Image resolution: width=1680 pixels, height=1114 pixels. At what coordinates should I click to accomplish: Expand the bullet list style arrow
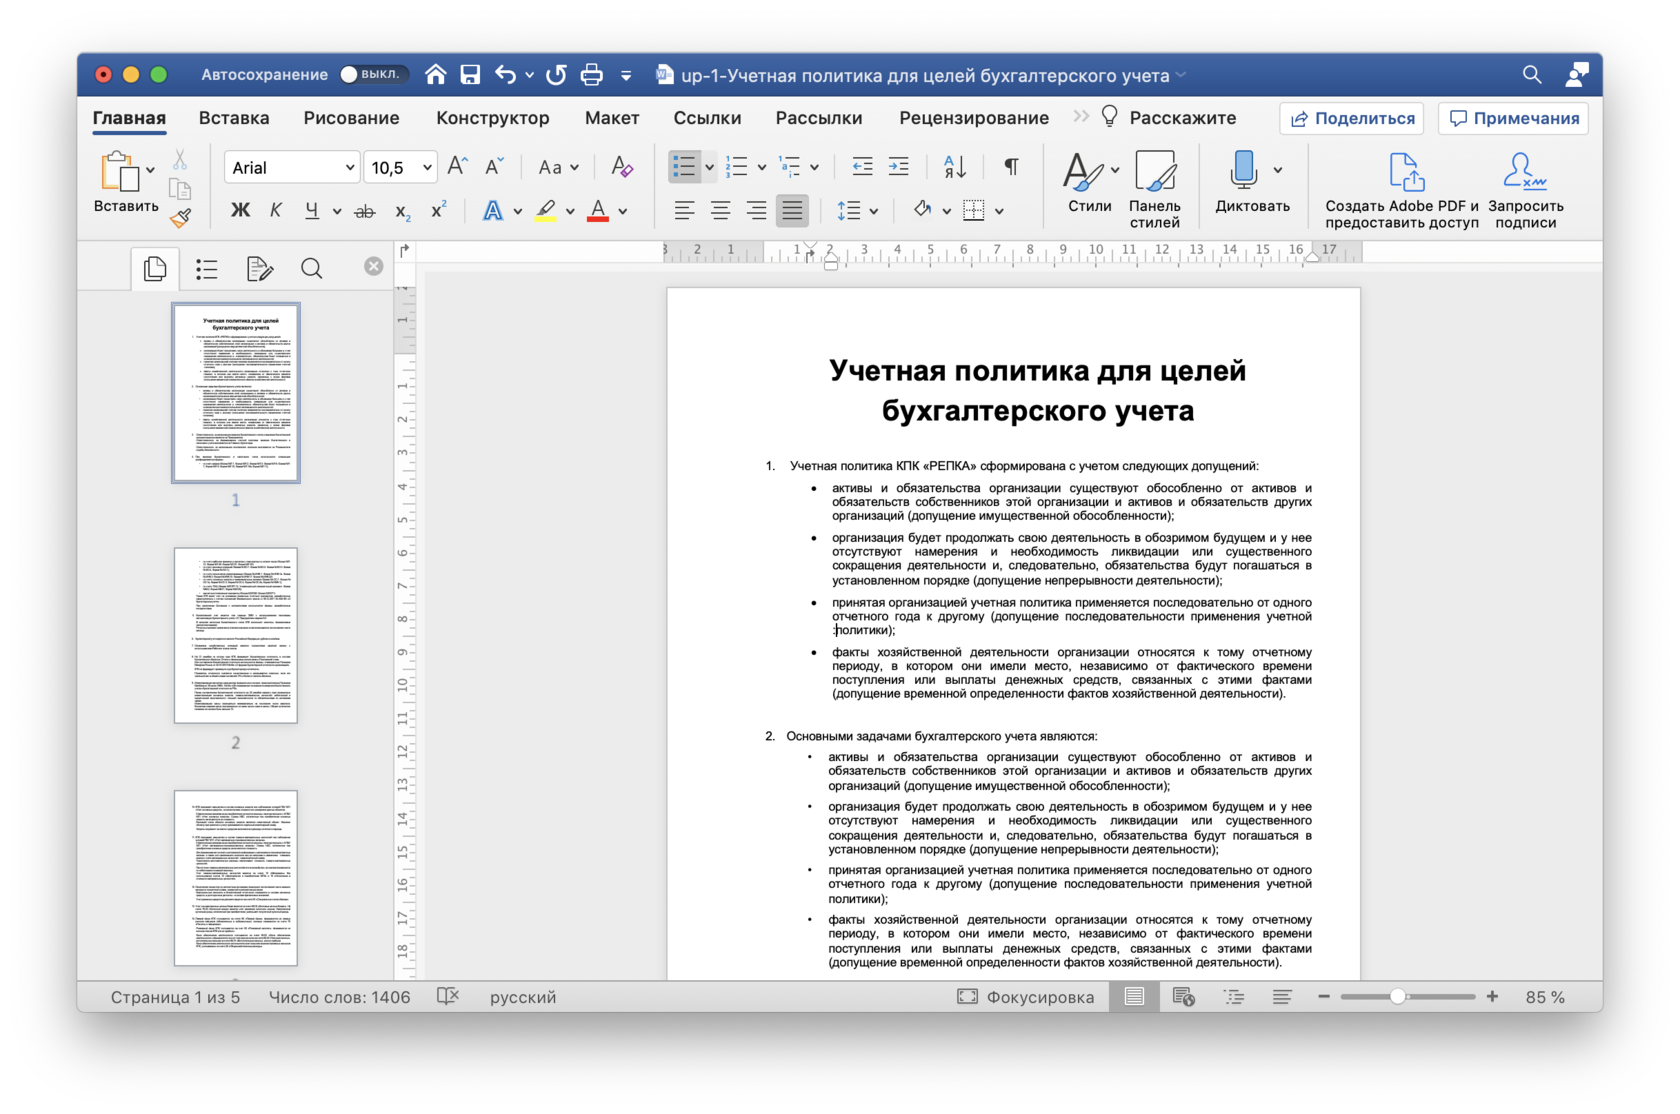tap(709, 167)
